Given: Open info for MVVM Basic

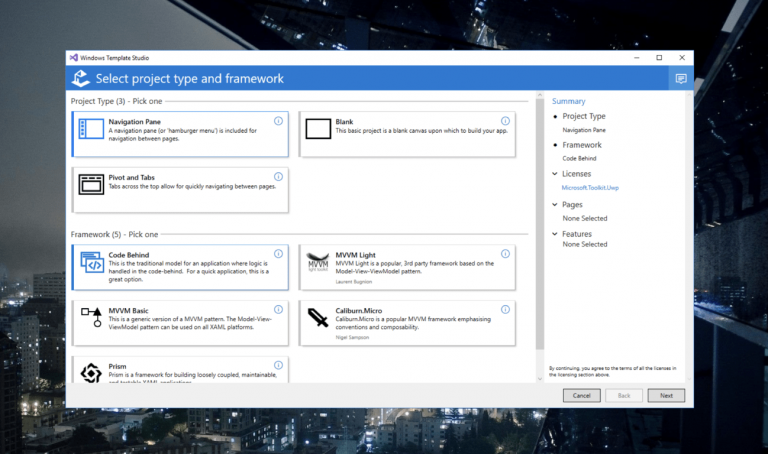Looking at the screenshot, I should (278, 310).
